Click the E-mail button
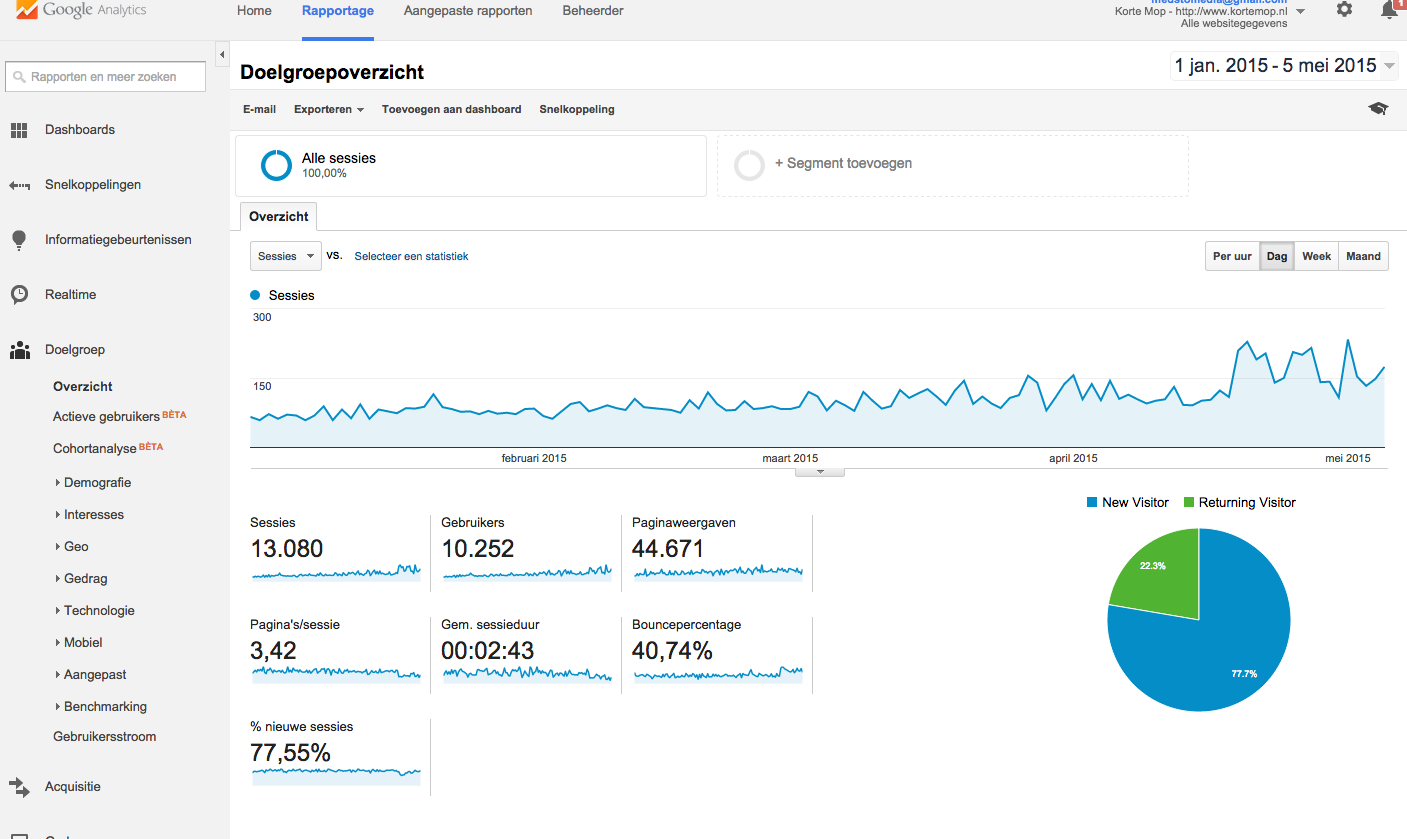This screenshot has height=839, width=1407. pyautogui.click(x=259, y=109)
